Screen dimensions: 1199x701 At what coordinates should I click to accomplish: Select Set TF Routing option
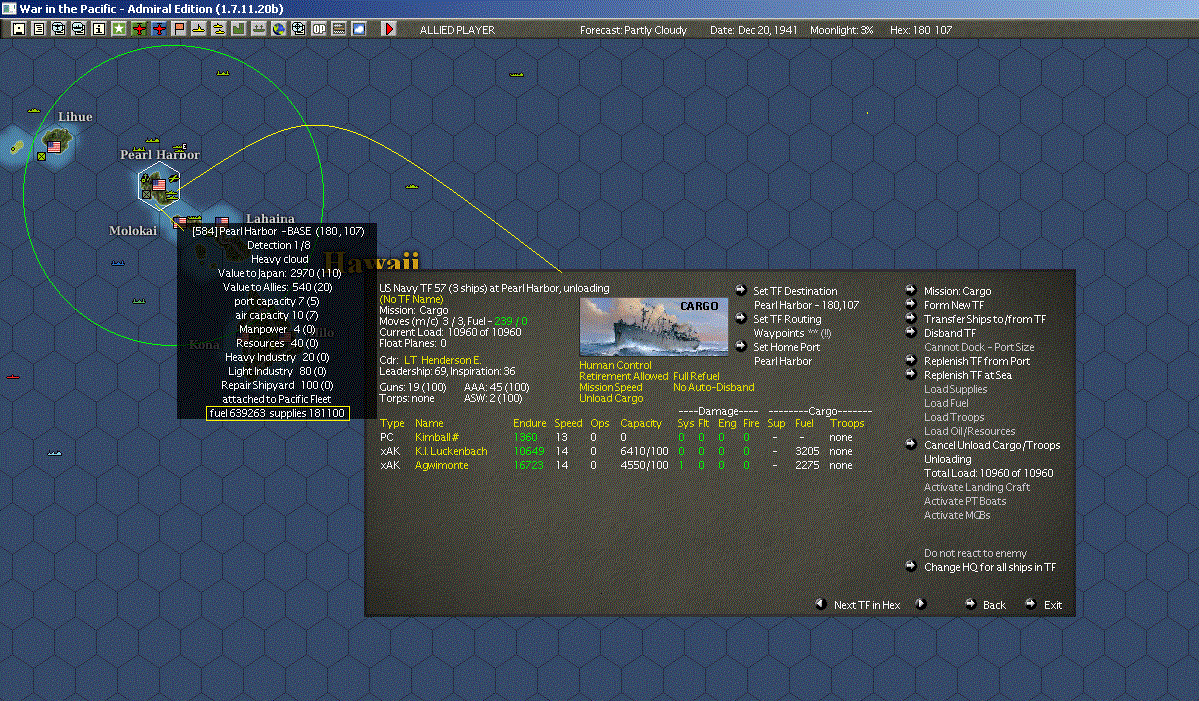point(787,320)
